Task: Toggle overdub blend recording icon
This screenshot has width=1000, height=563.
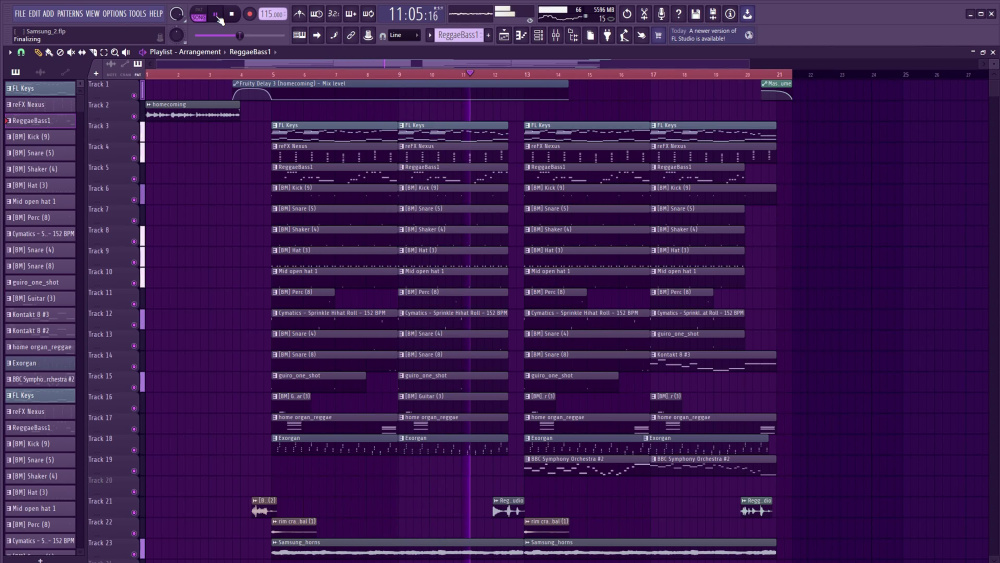Action: tap(351, 13)
